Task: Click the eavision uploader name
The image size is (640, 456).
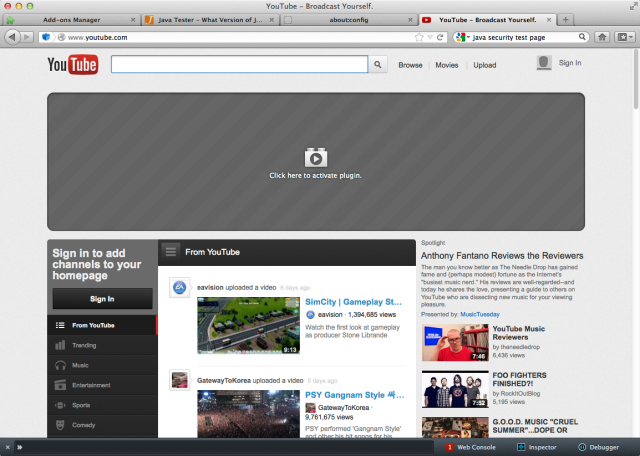Action: pyautogui.click(x=210, y=287)
